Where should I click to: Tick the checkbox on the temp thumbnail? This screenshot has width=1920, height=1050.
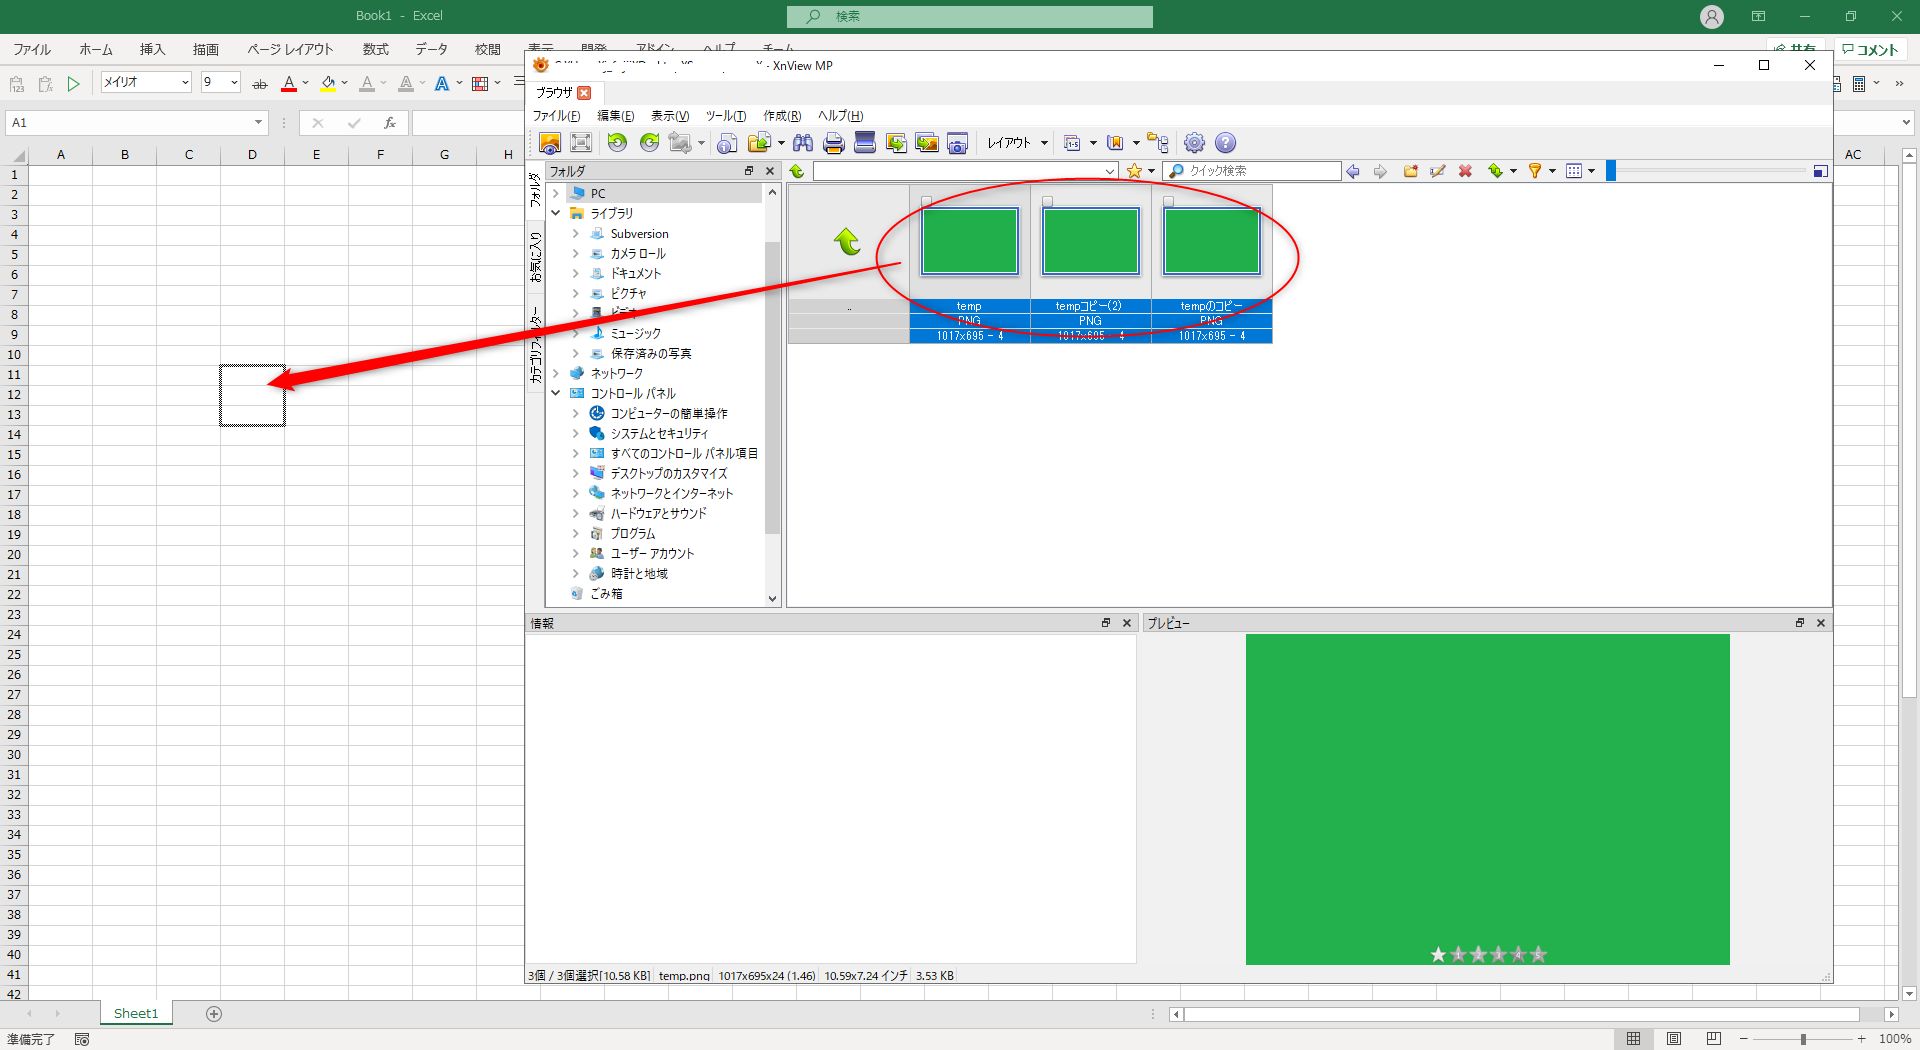pyautogui.click(x=926, y=202)
